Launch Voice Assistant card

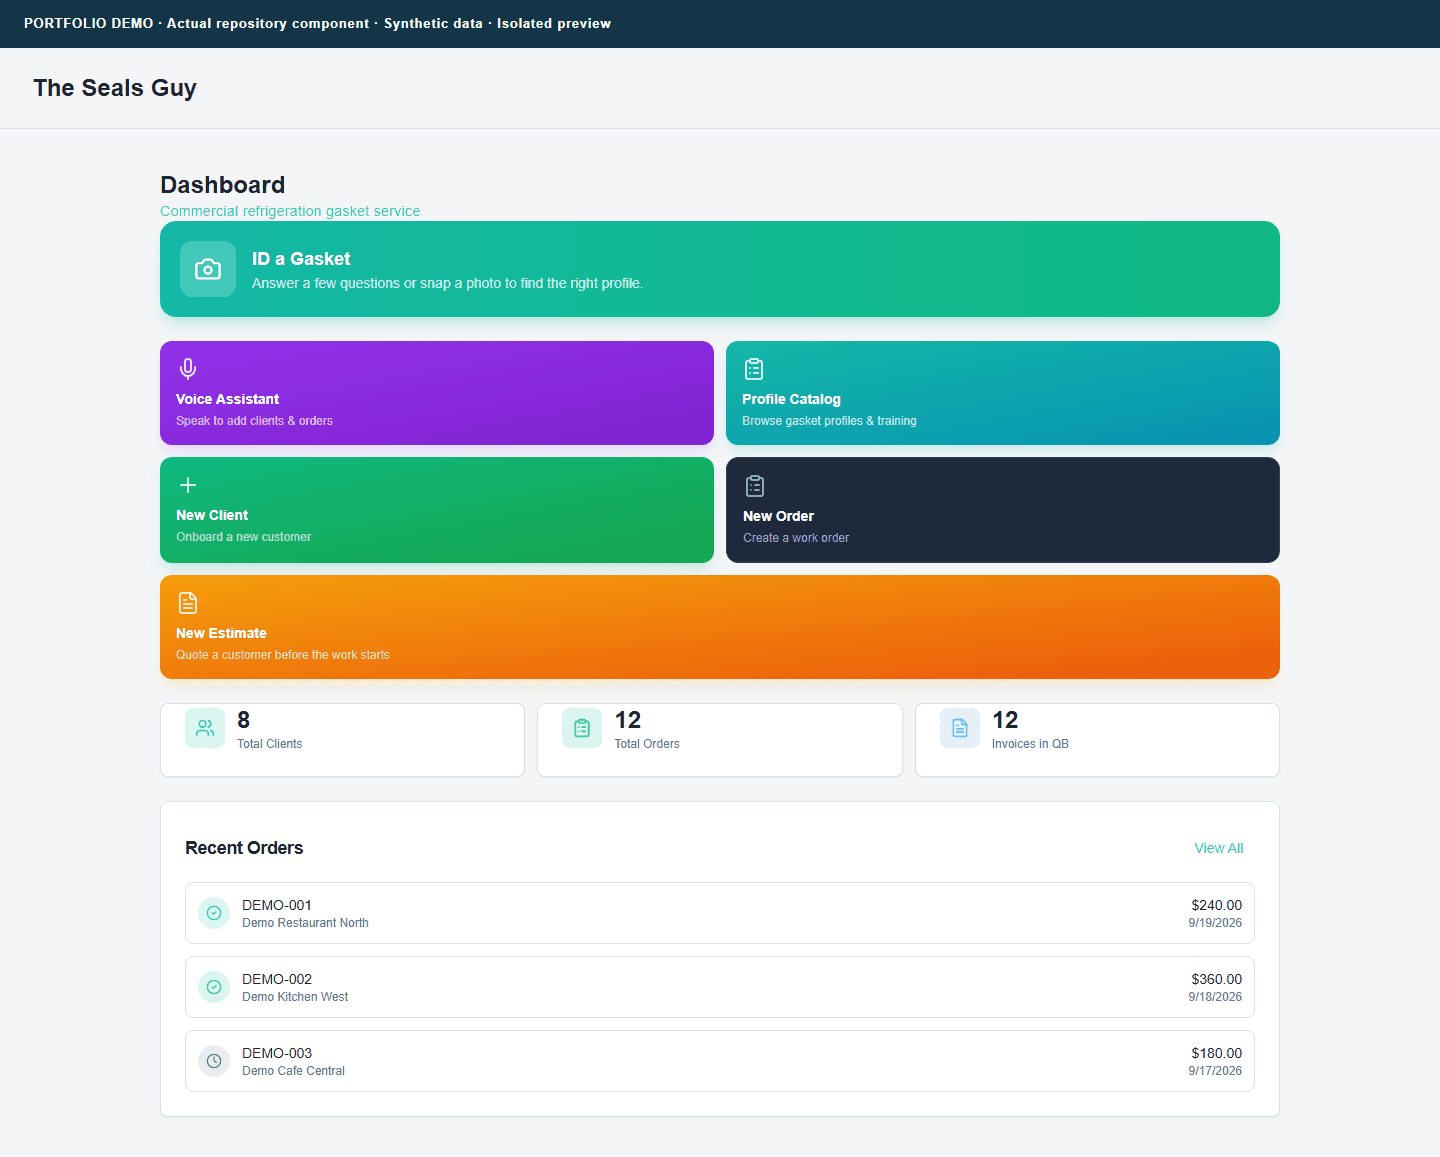pyautogui.click(x=437, y=393)
